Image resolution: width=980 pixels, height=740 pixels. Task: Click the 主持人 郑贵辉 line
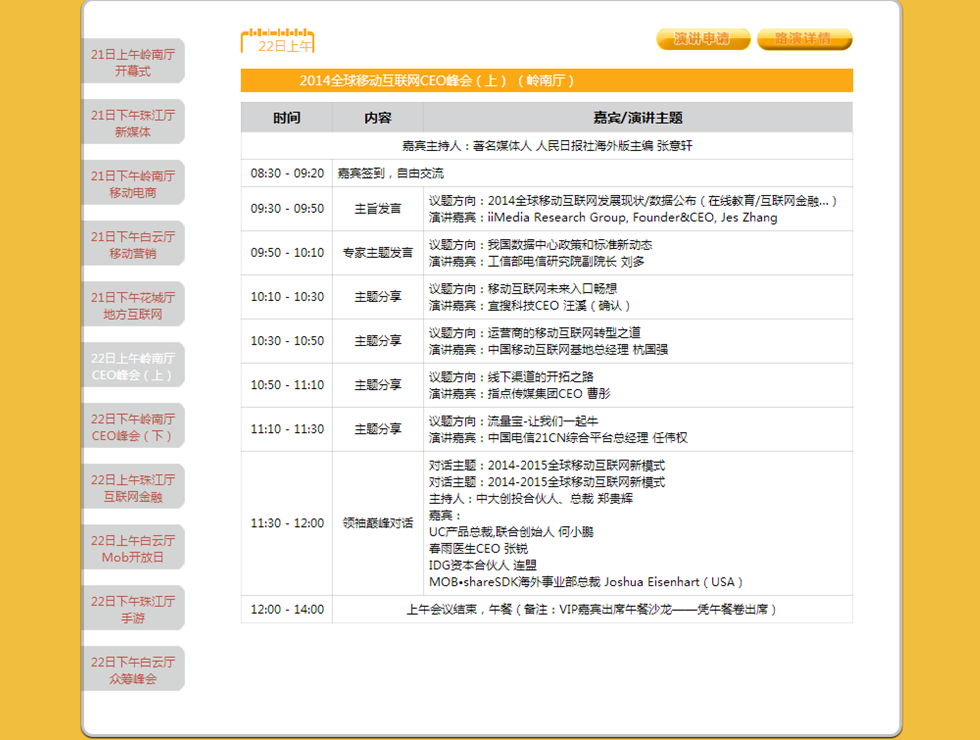tap(531, 499)
